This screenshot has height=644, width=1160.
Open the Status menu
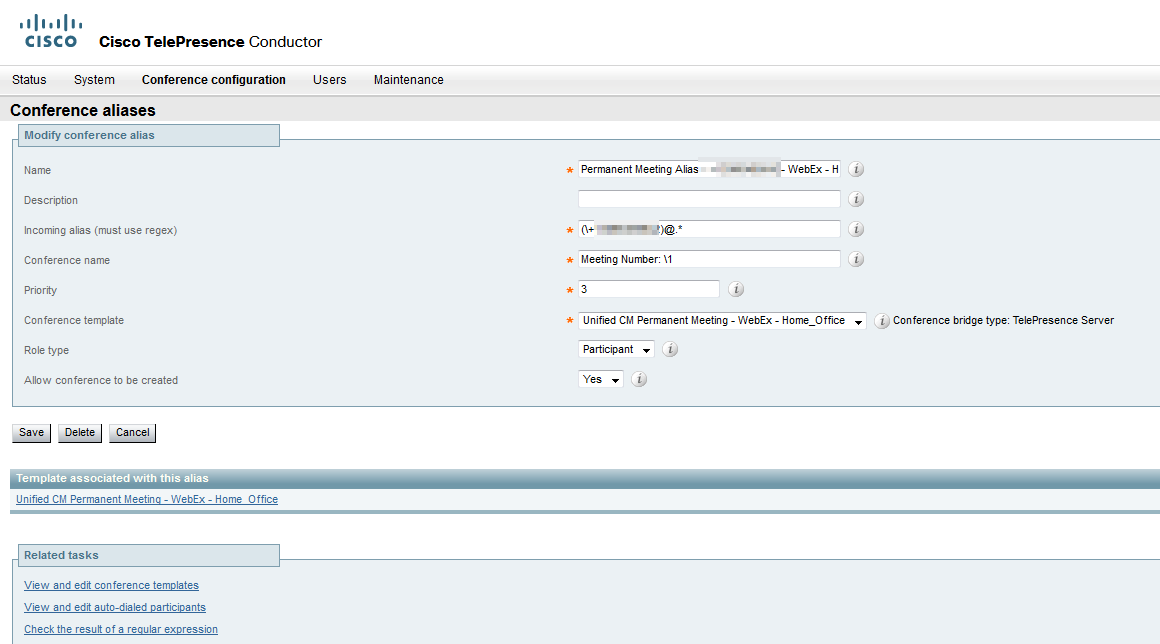click(29, 80)
